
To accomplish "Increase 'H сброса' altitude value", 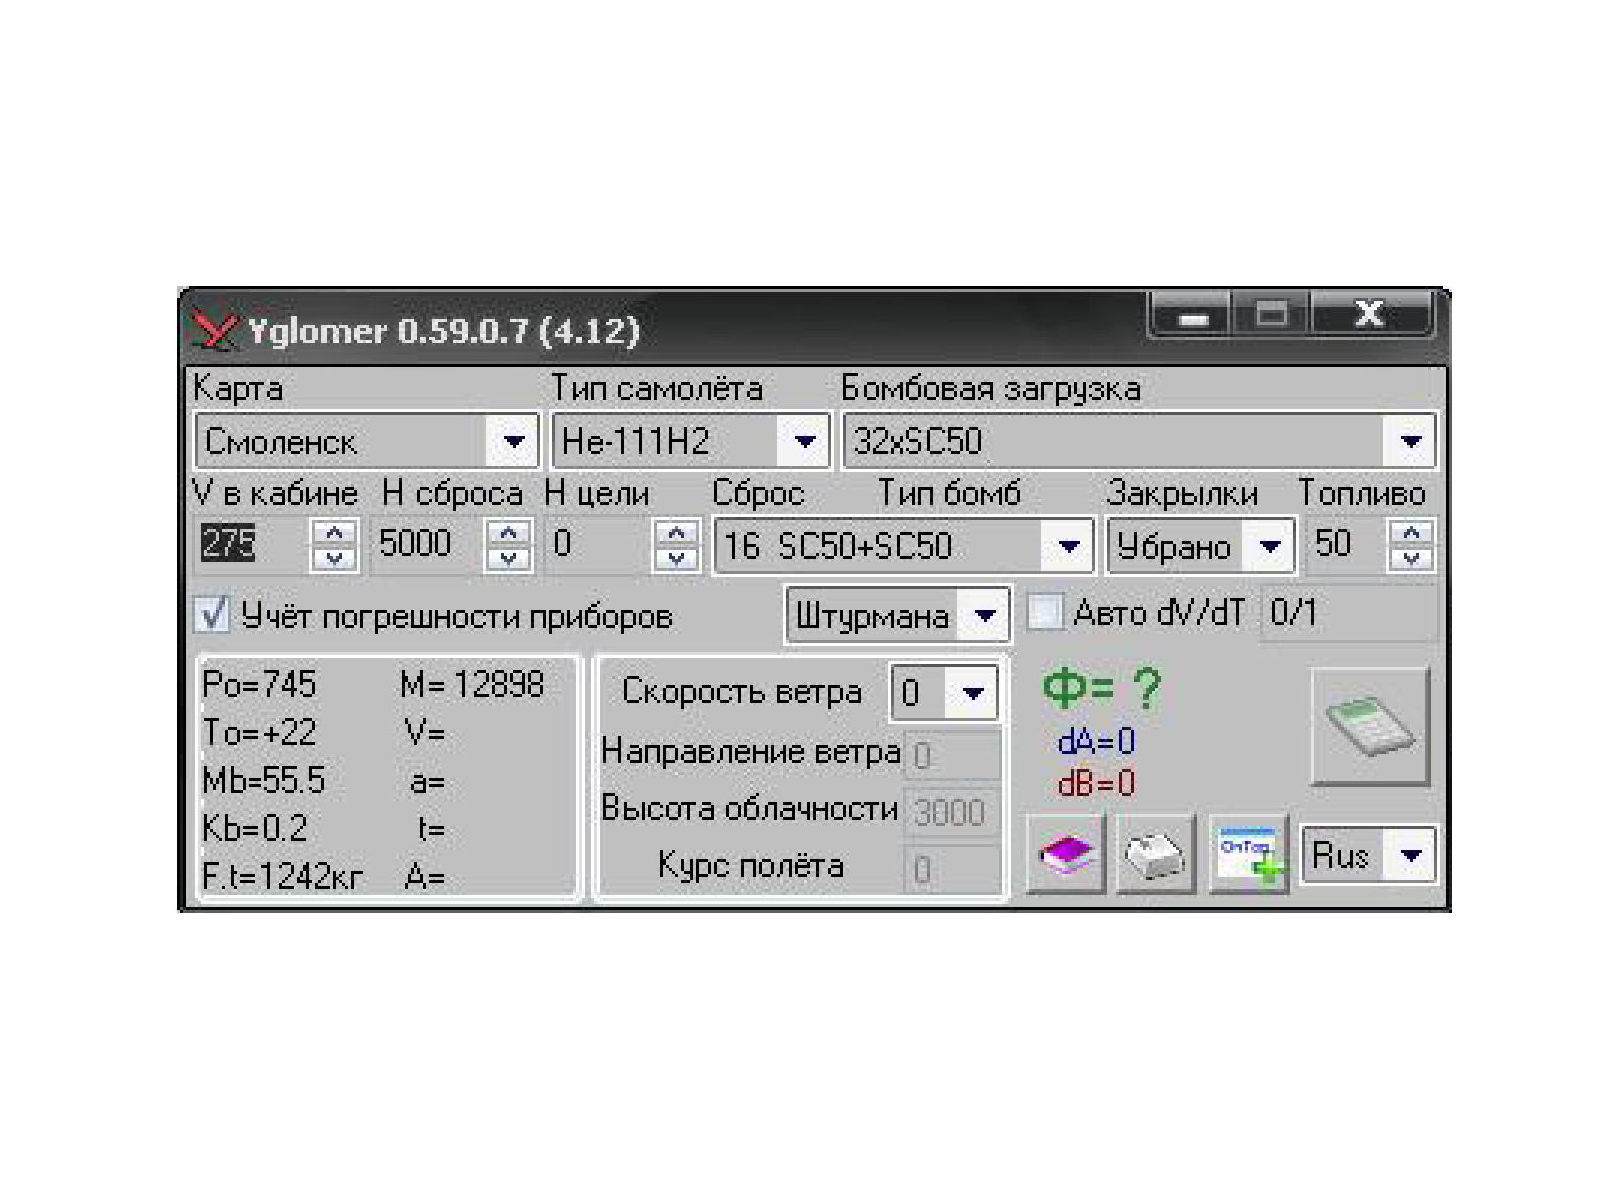I will coord(508,532).
